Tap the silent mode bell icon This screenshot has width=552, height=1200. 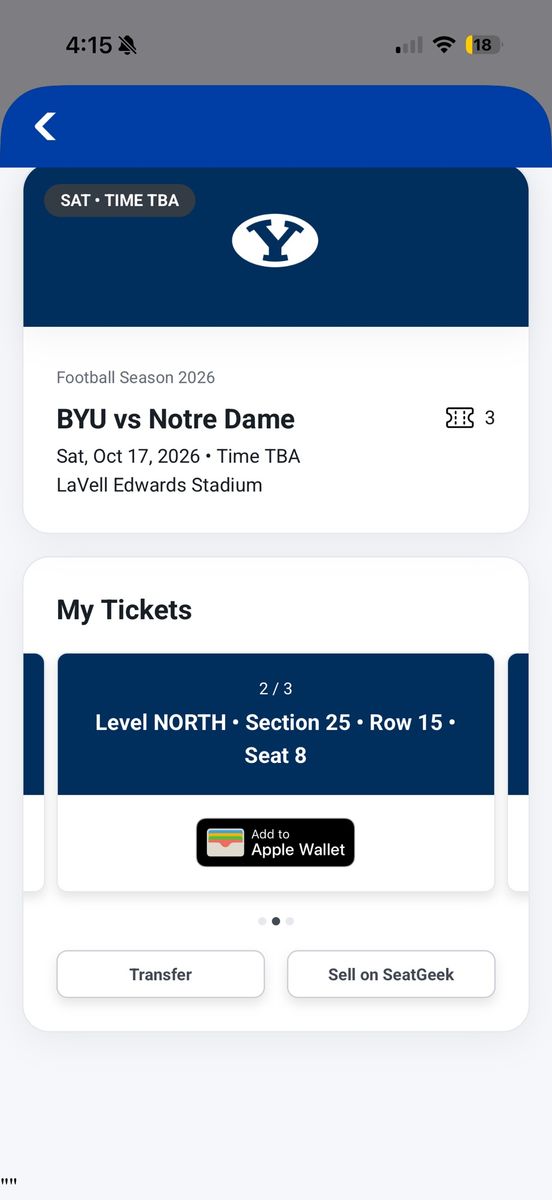(128, 45)
